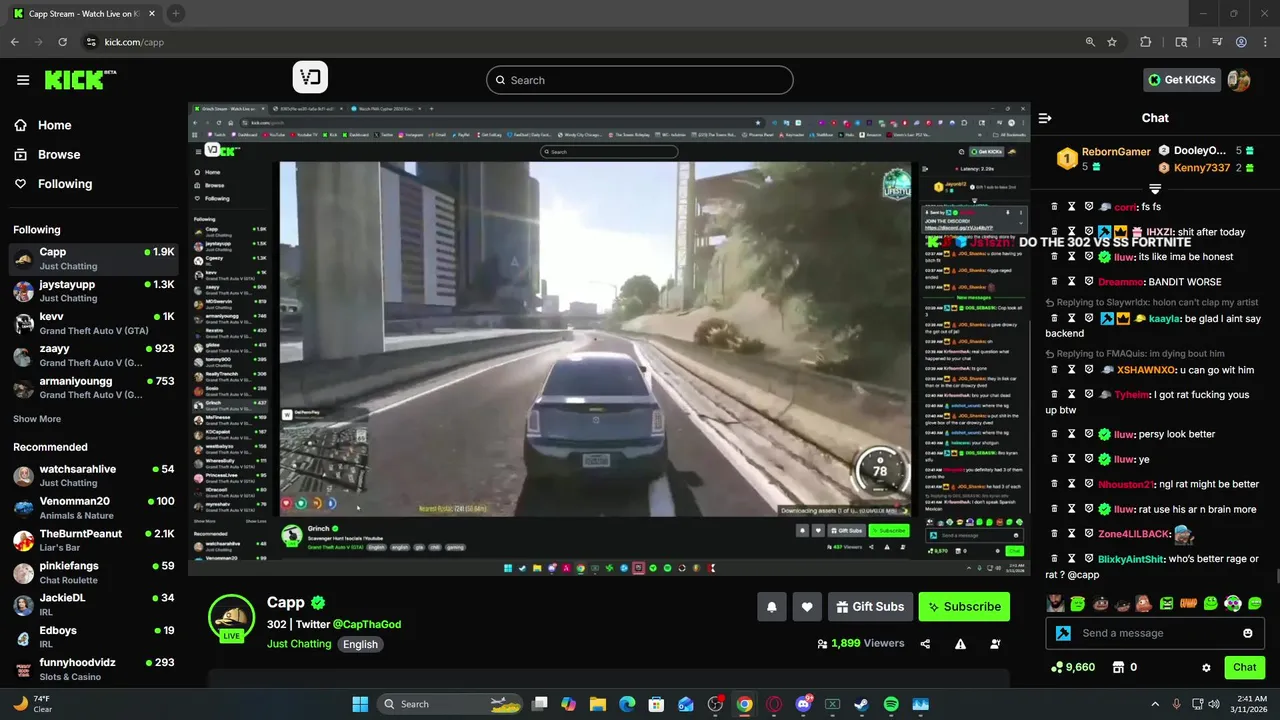The width and height of the screenshot is (1280, 720).
Task: Bookmark page with star icon
Action: coord(1112,42)
